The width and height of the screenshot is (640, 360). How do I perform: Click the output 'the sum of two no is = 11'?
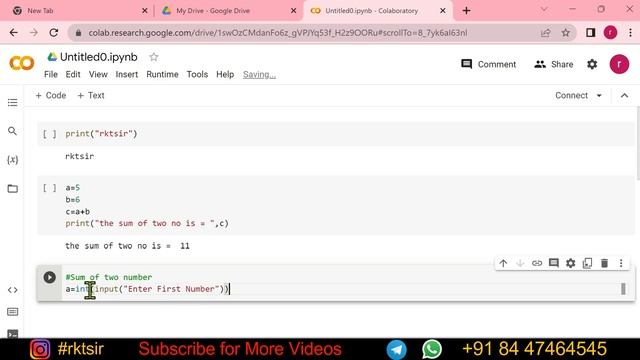(127, 246)
